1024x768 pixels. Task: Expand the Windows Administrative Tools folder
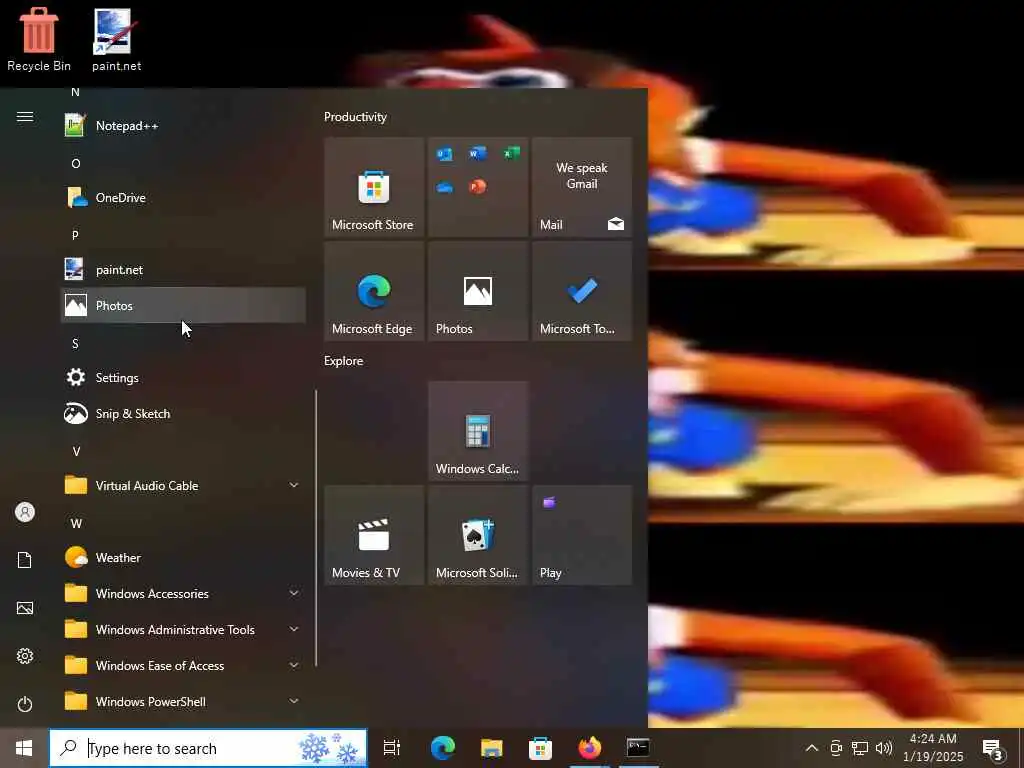(x=183, y=629)
